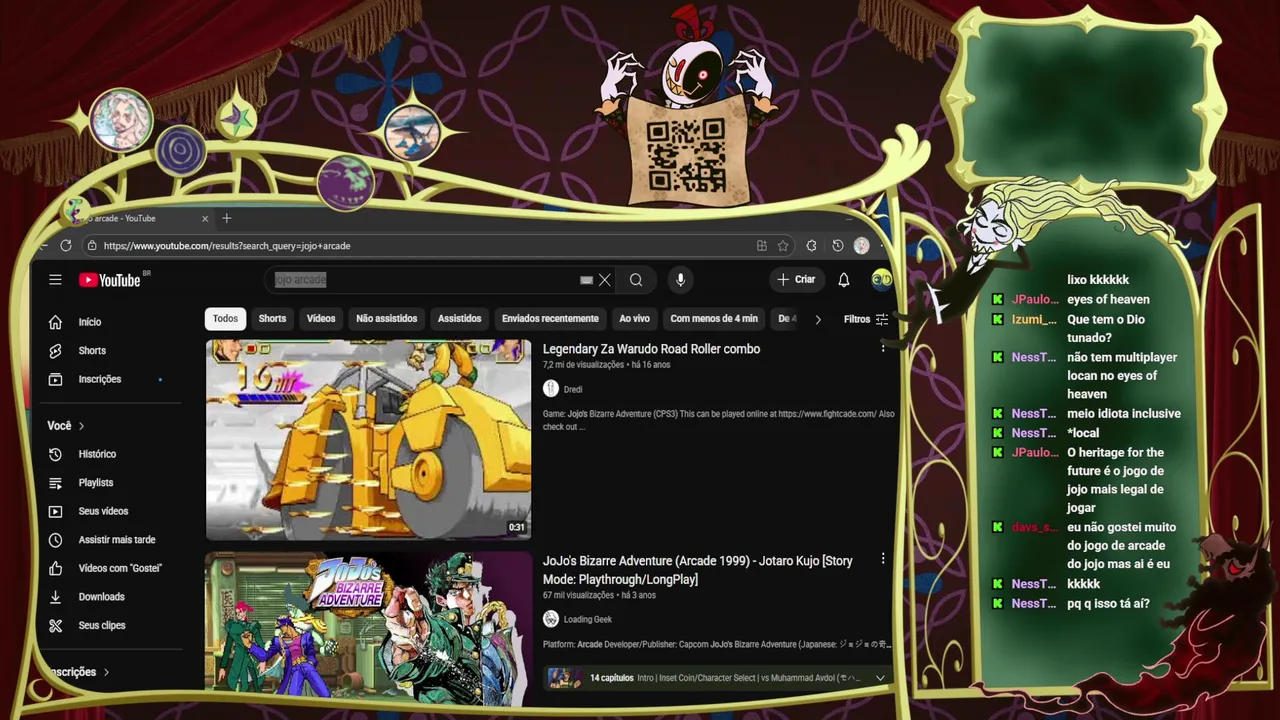The width and height of the screenshot is (1280, 720).
Task: Click chat message 'pq q isso tá aí?'
Action: tap(1108, 603)
